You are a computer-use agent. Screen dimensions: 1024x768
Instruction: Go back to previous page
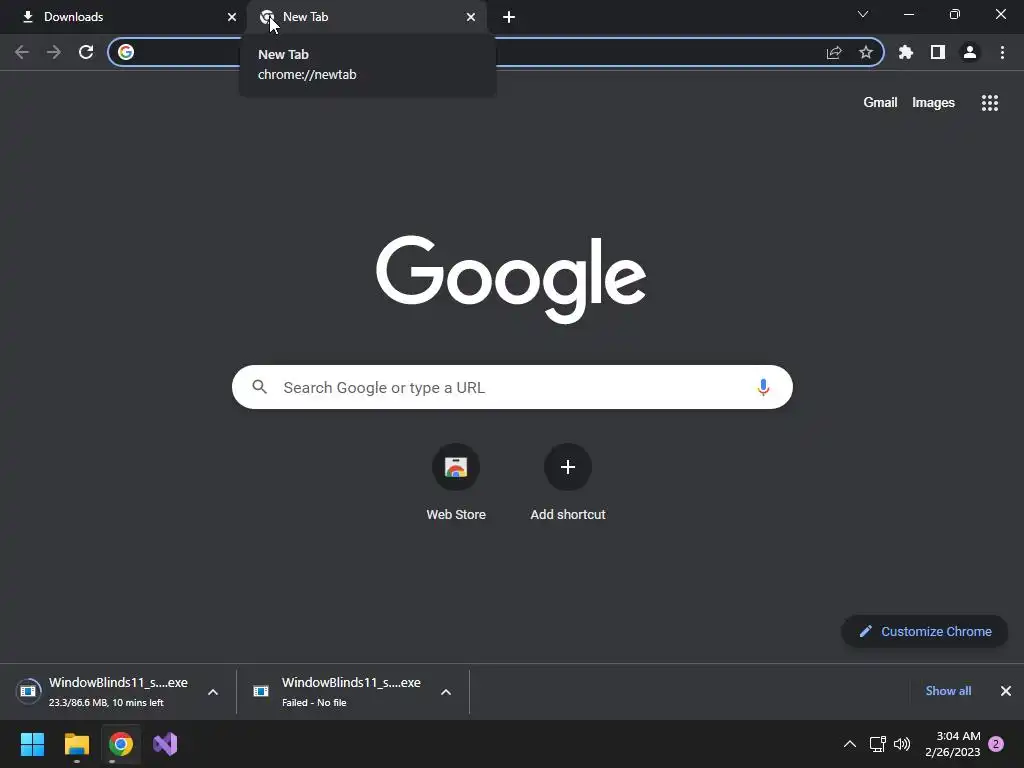[22, 52]
